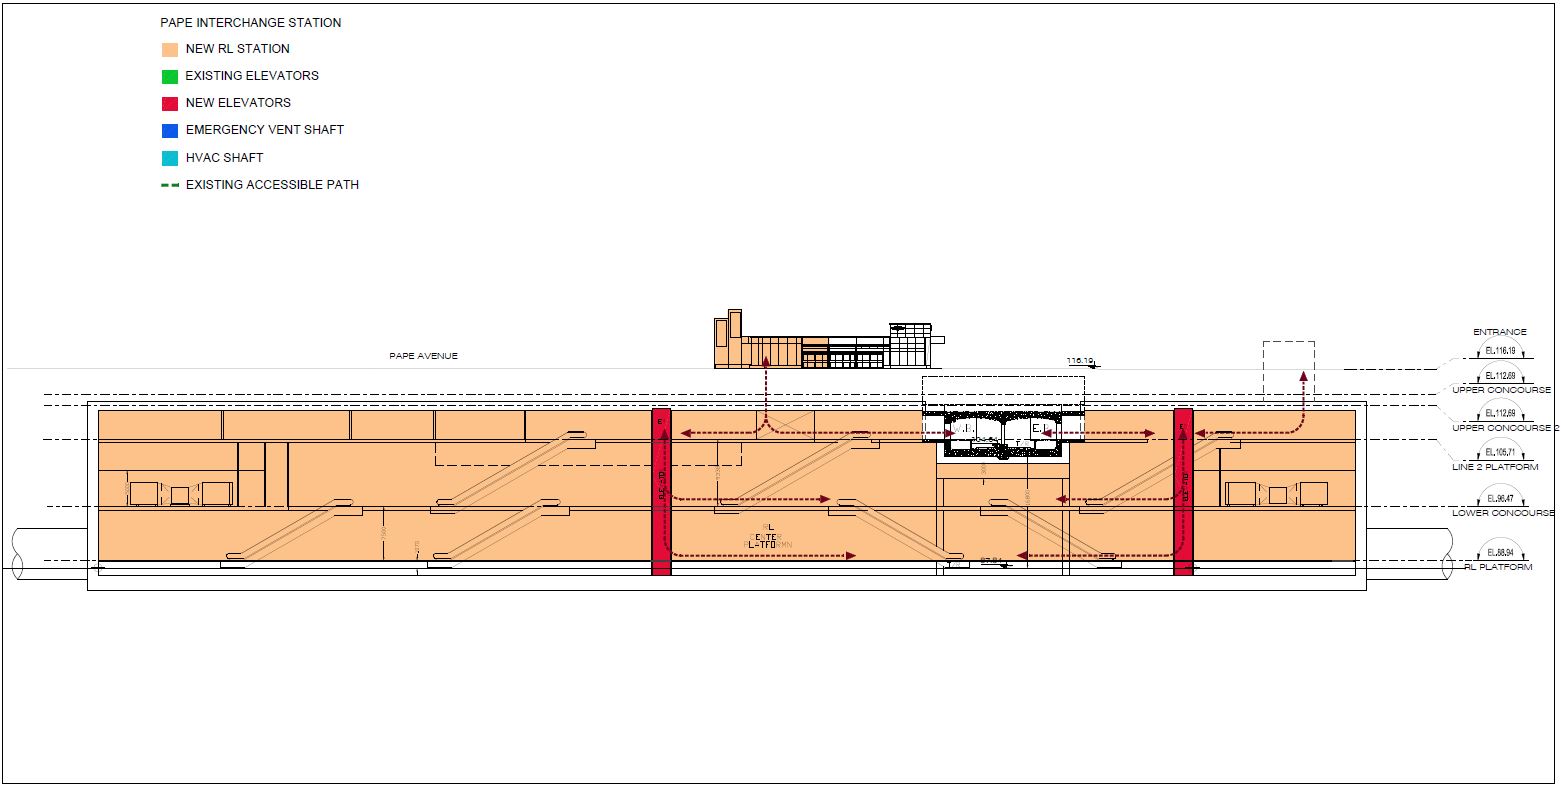
Task: Click the blue Emergency Vent Shaft swatch
Action: (x=169, y=130)
